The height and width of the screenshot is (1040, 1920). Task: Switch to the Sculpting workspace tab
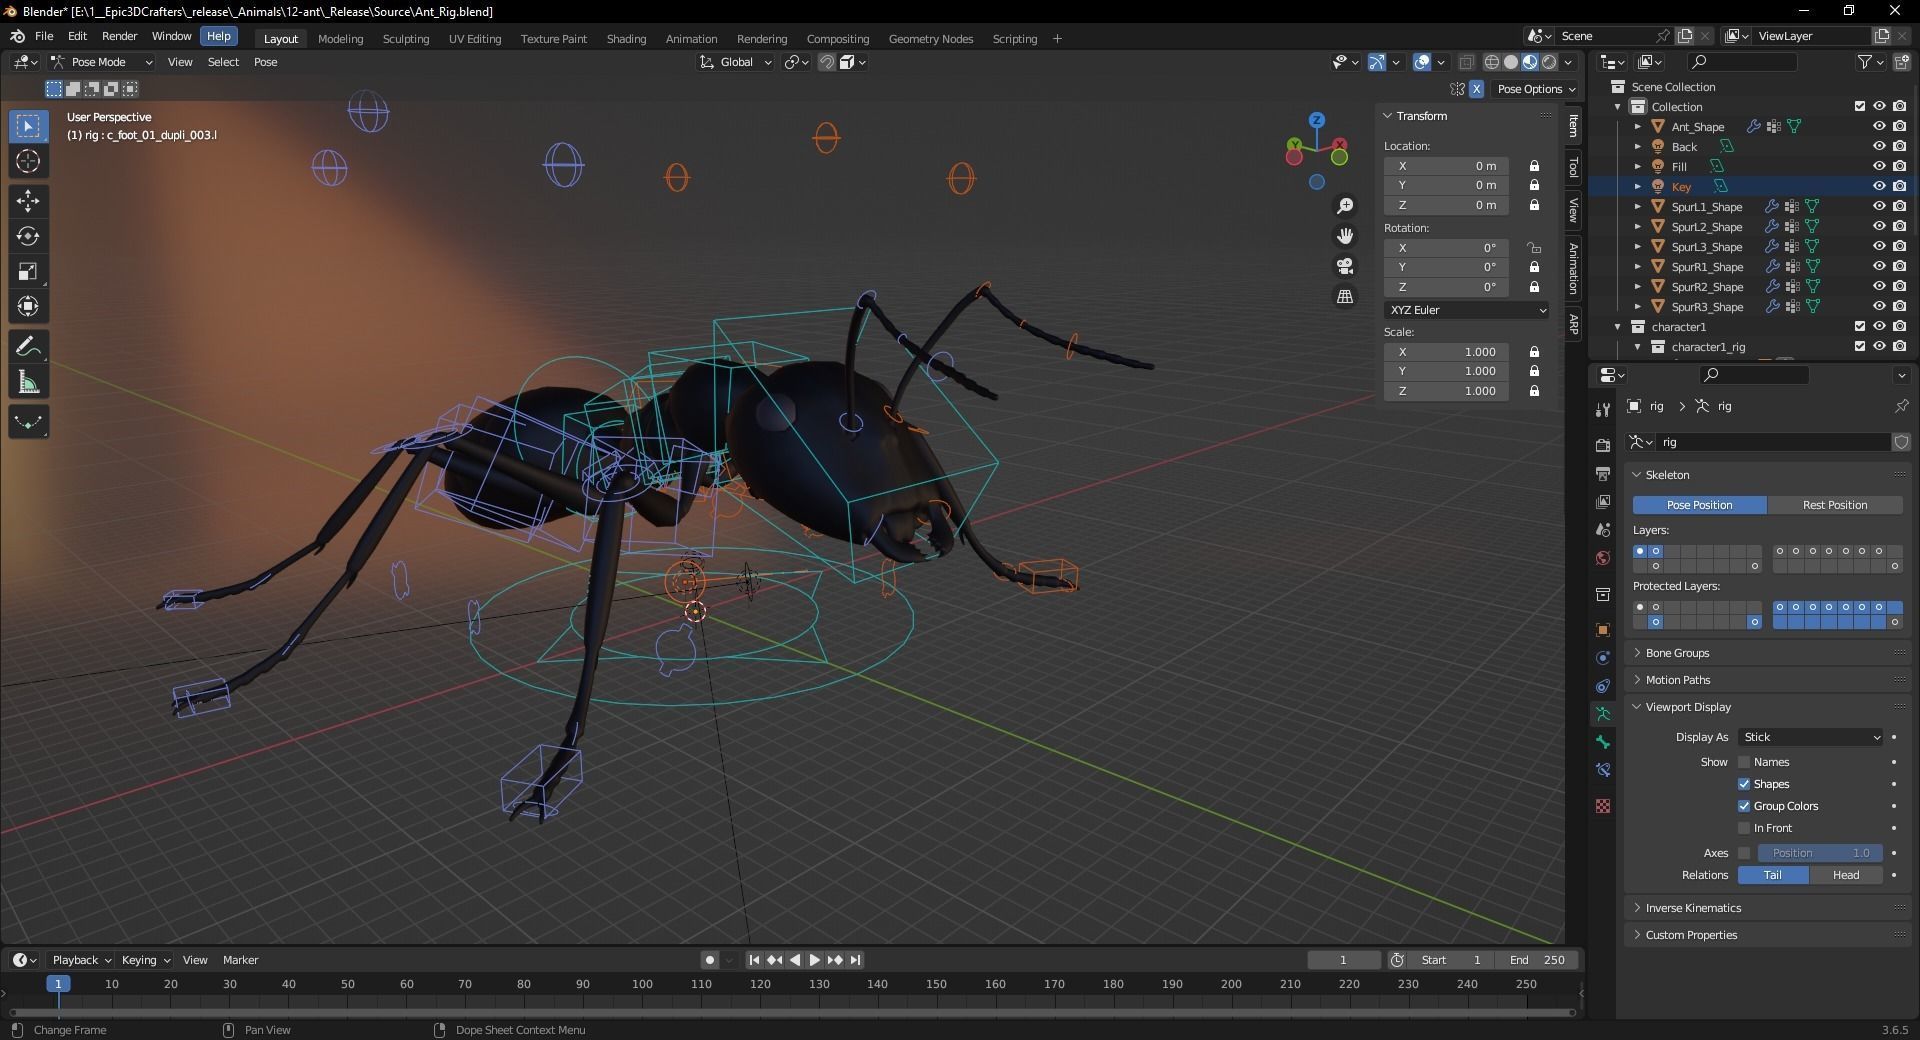[406, 39]
